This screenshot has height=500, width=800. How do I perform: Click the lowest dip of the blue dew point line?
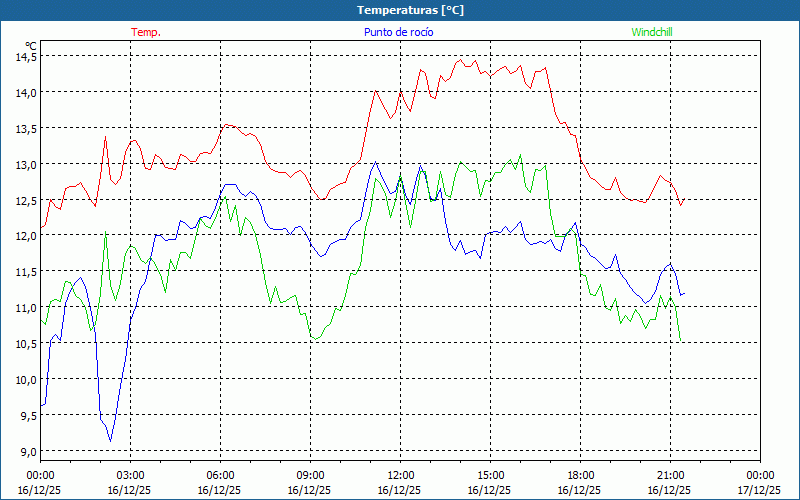pos(110,440)
